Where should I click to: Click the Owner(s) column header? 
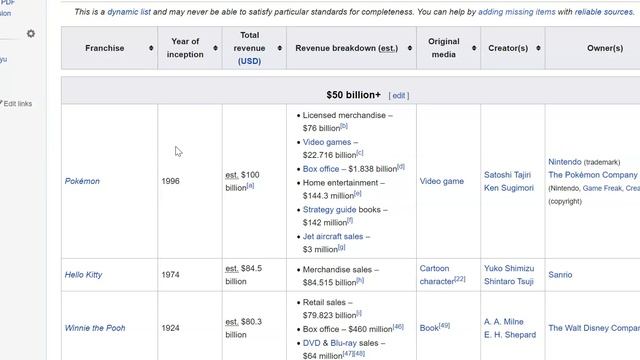605,48
